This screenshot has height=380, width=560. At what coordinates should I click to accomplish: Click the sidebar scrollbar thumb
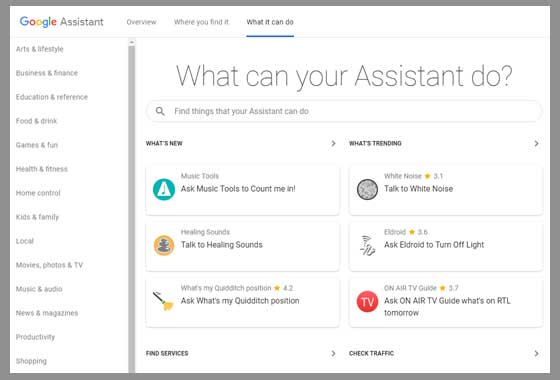(132, 209)
